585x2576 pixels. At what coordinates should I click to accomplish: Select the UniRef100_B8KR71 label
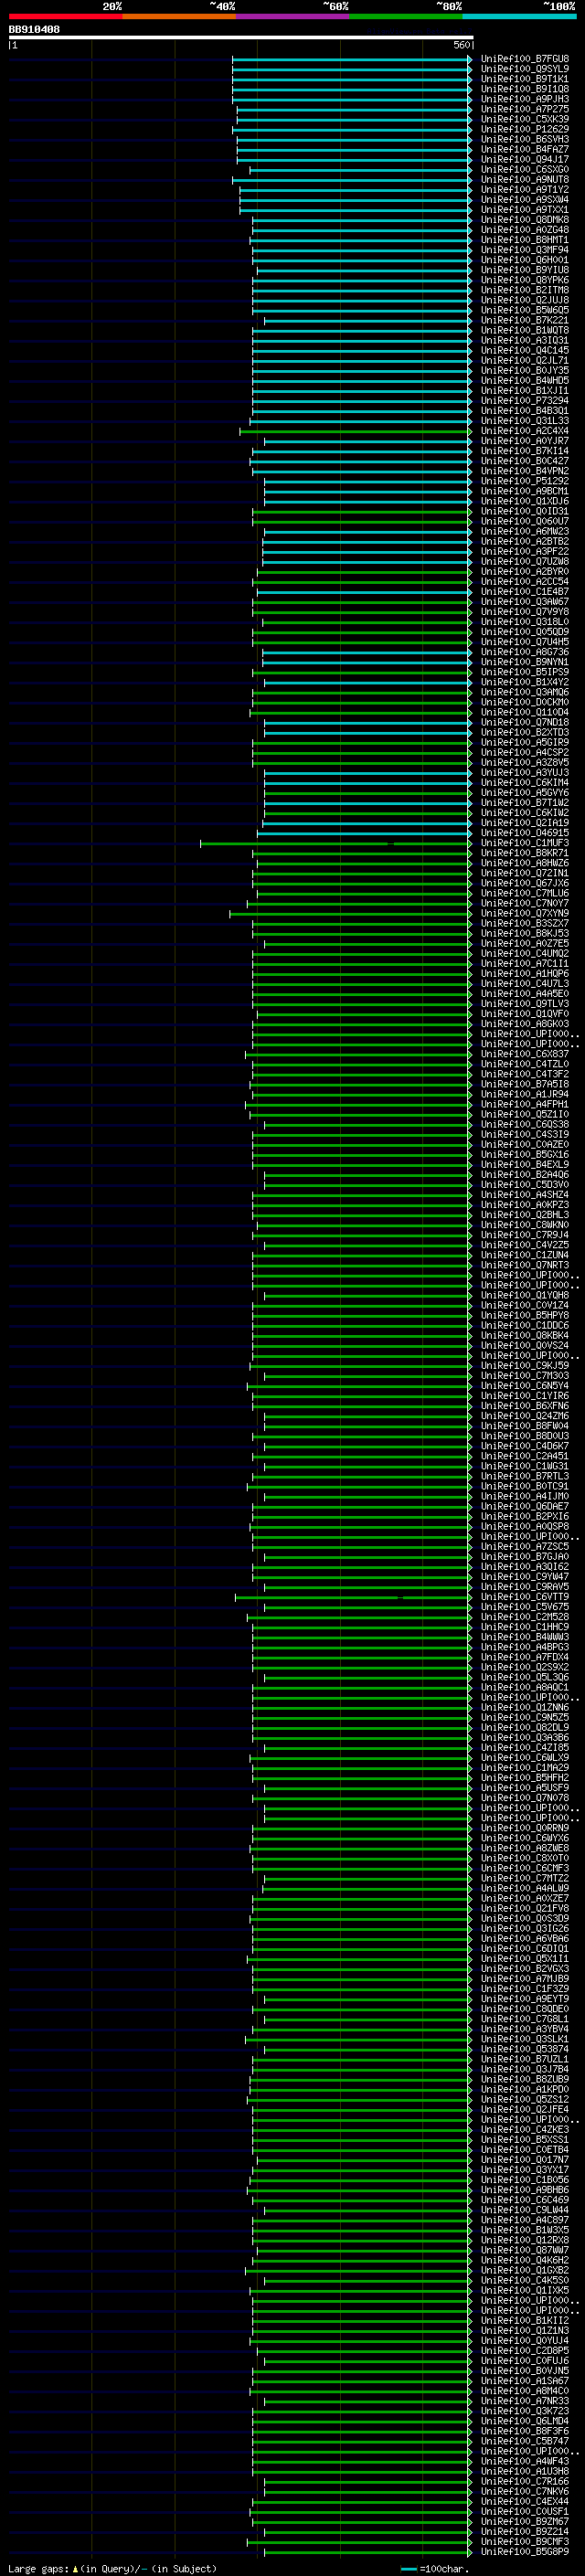[524, 854]
